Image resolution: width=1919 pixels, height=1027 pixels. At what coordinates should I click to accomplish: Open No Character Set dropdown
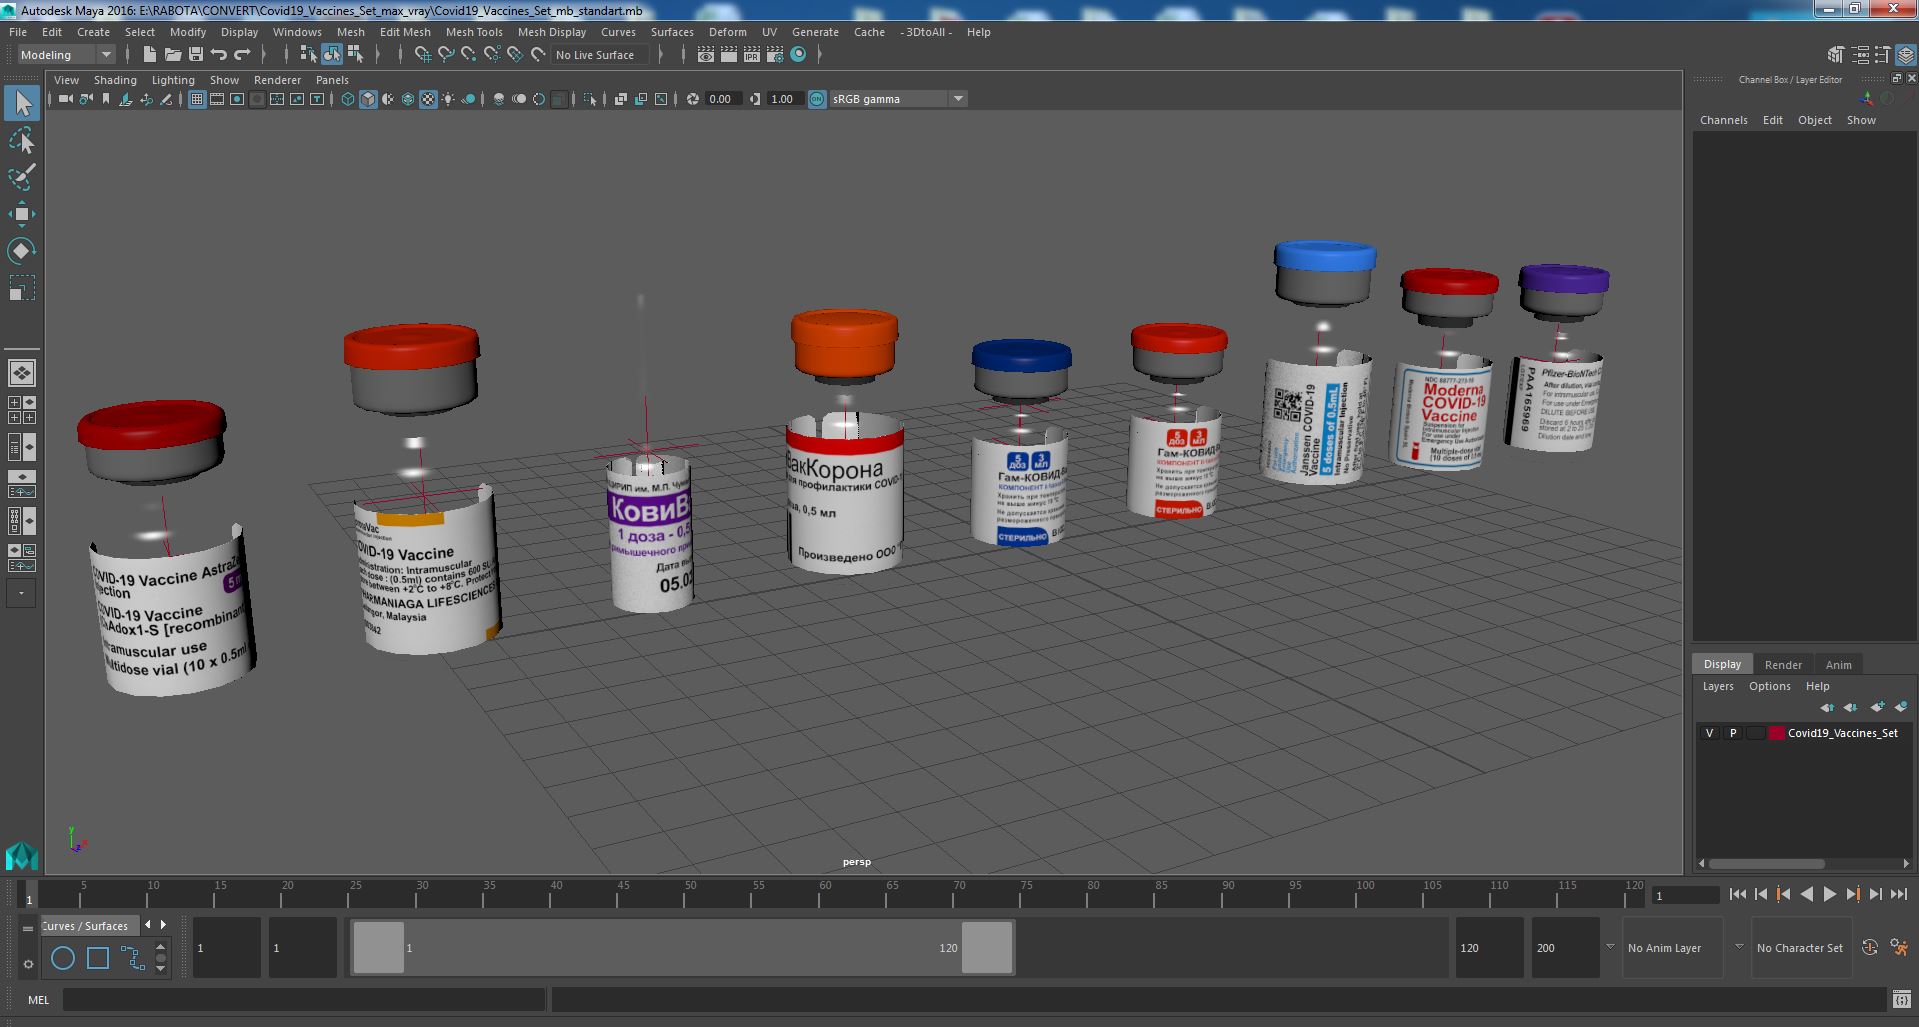pyautogui.click(x=1800, y=948)
